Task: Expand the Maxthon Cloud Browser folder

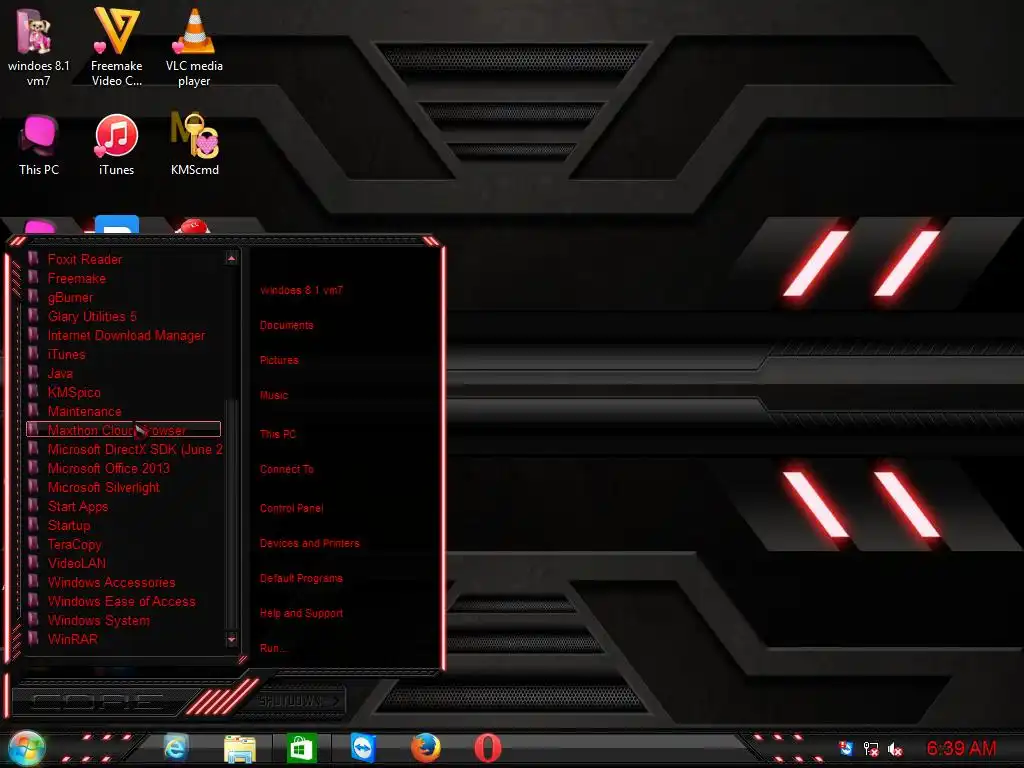Action: point(123,430)
